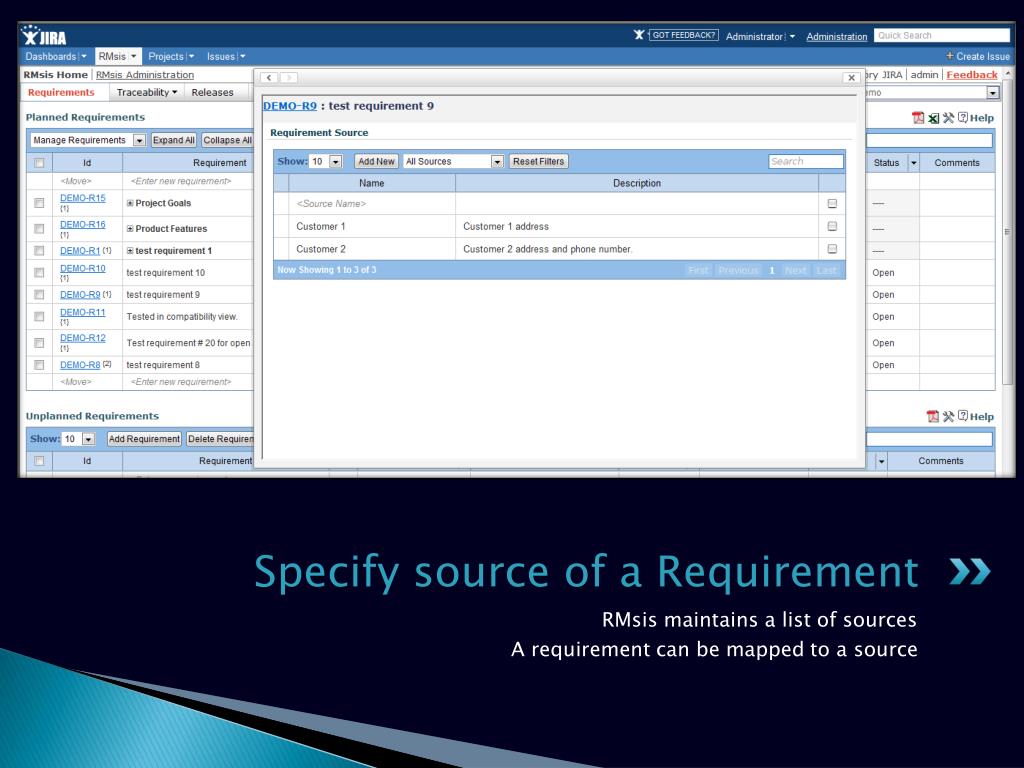Screen dimensions: 1024x768
Task: Tick the checkbox for Customer 1 source
Action: click(832, 226)
